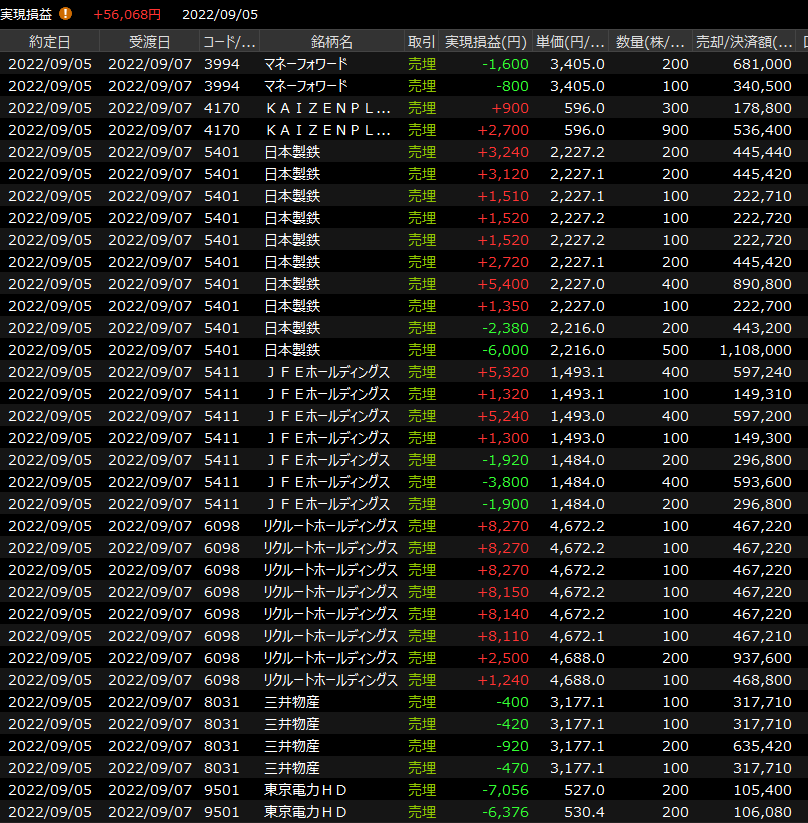Sort by 約定日 column header

pos(49,42)
